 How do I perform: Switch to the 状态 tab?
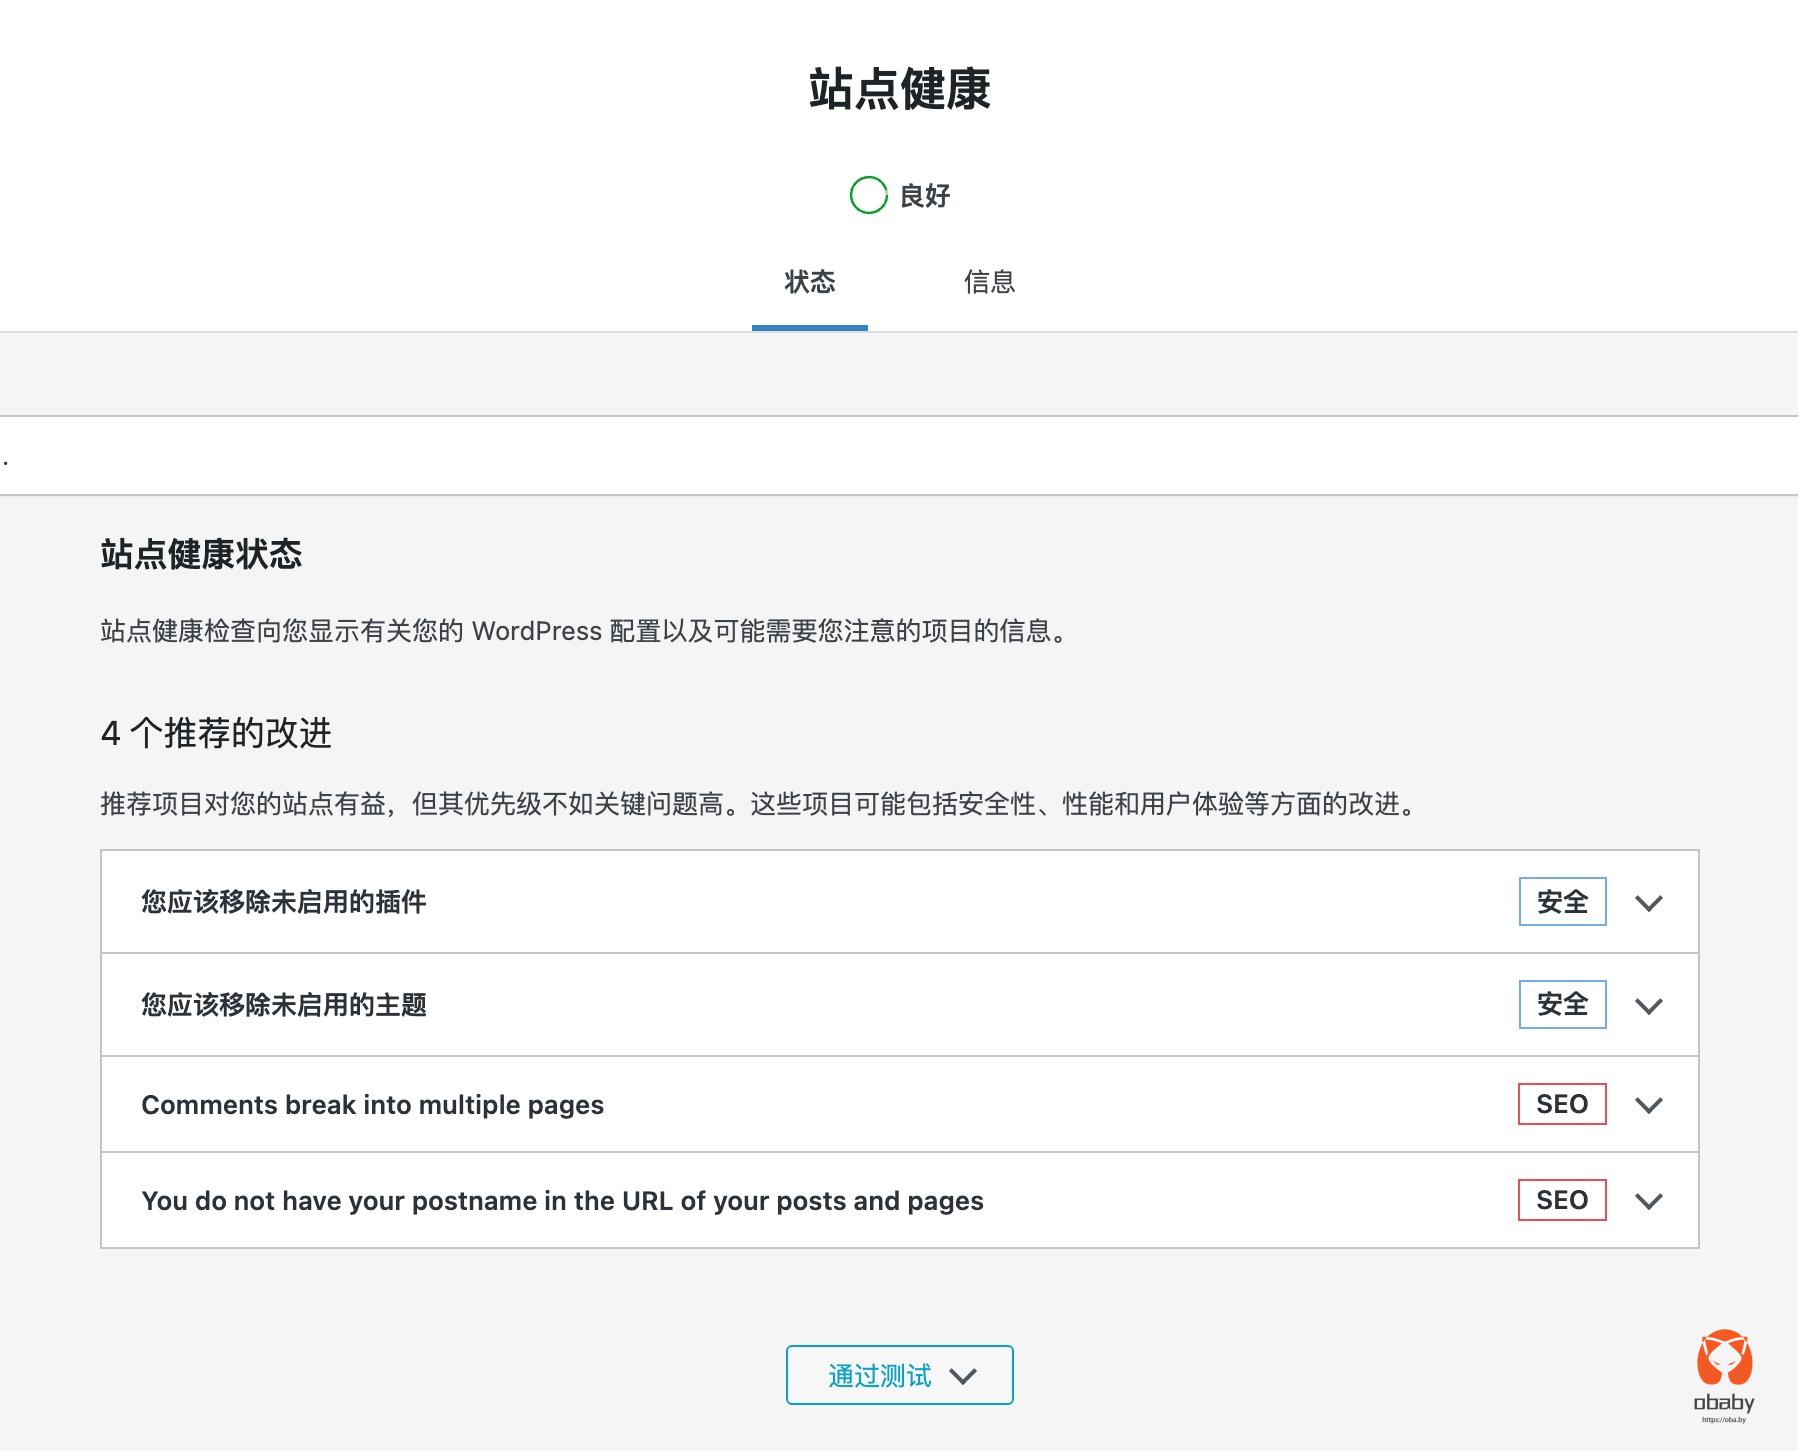point(809,283)
